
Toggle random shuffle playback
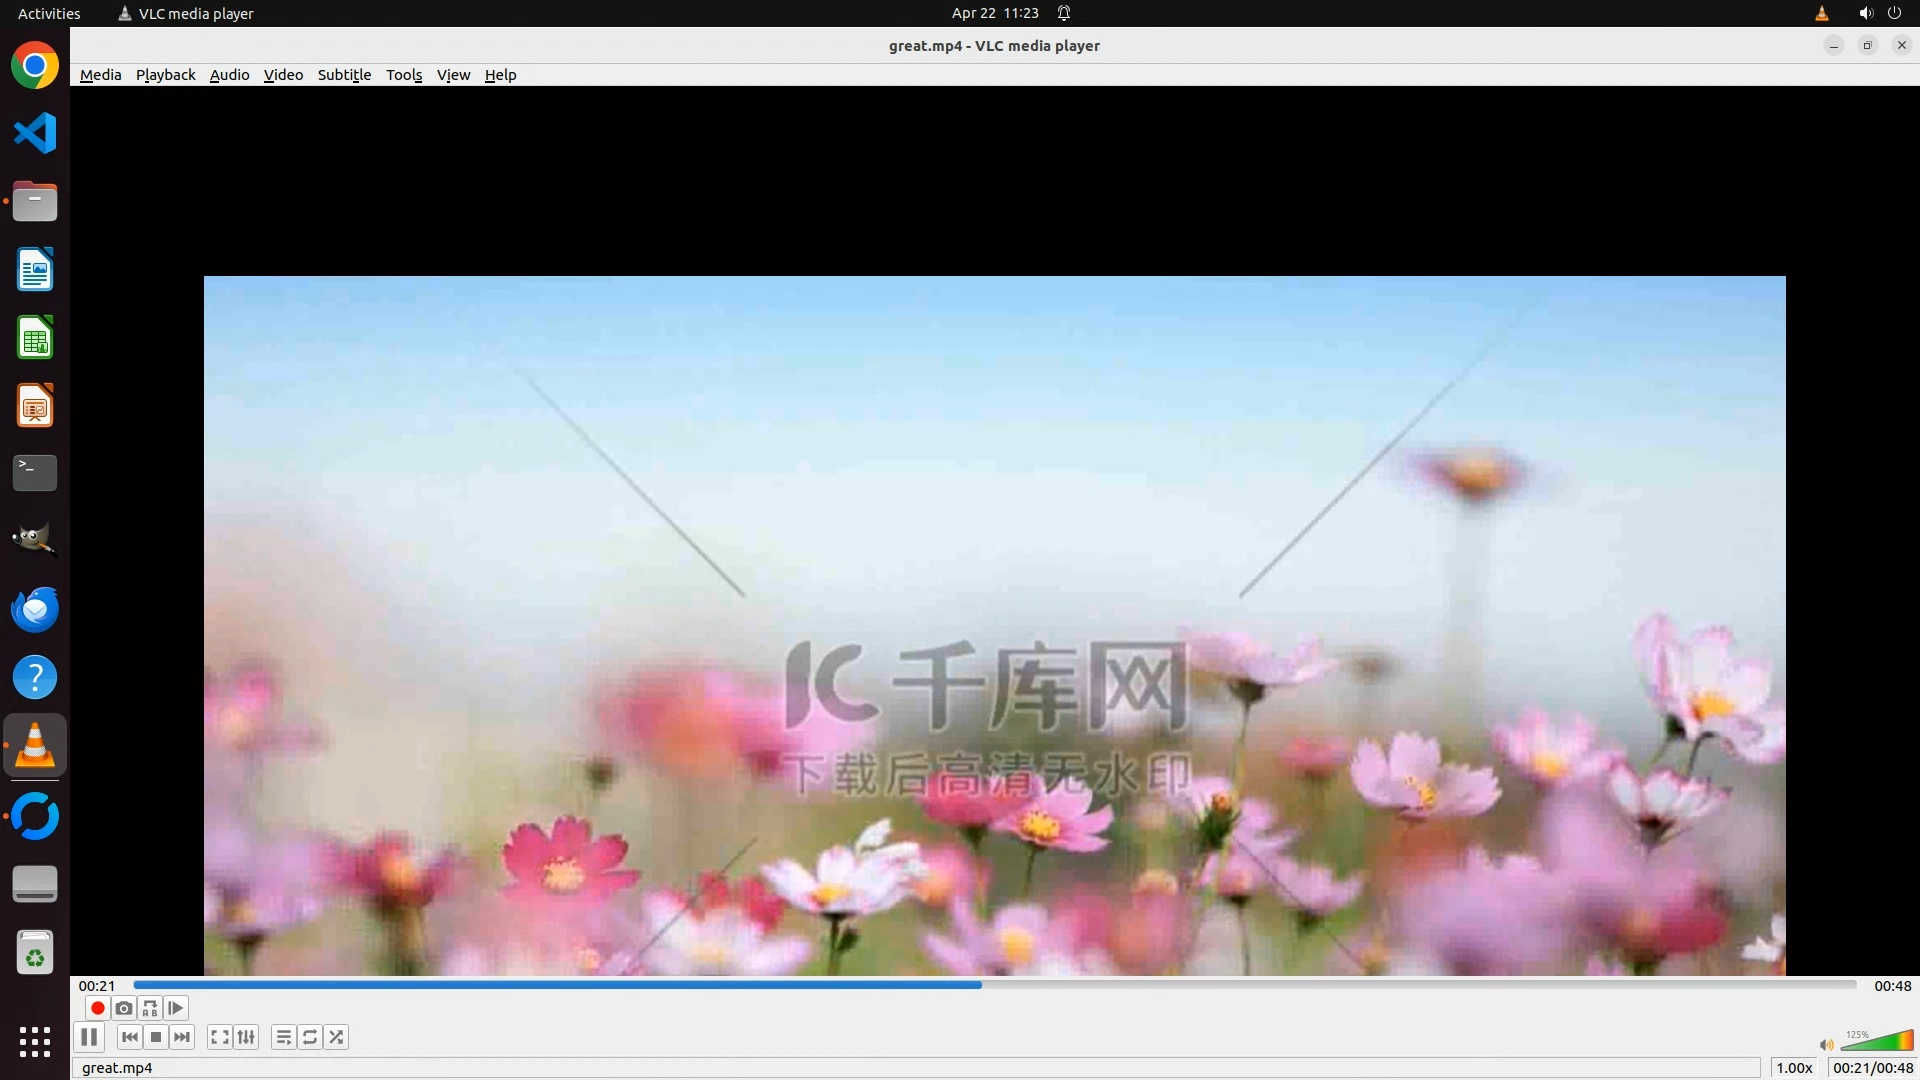click(337, 1037)
